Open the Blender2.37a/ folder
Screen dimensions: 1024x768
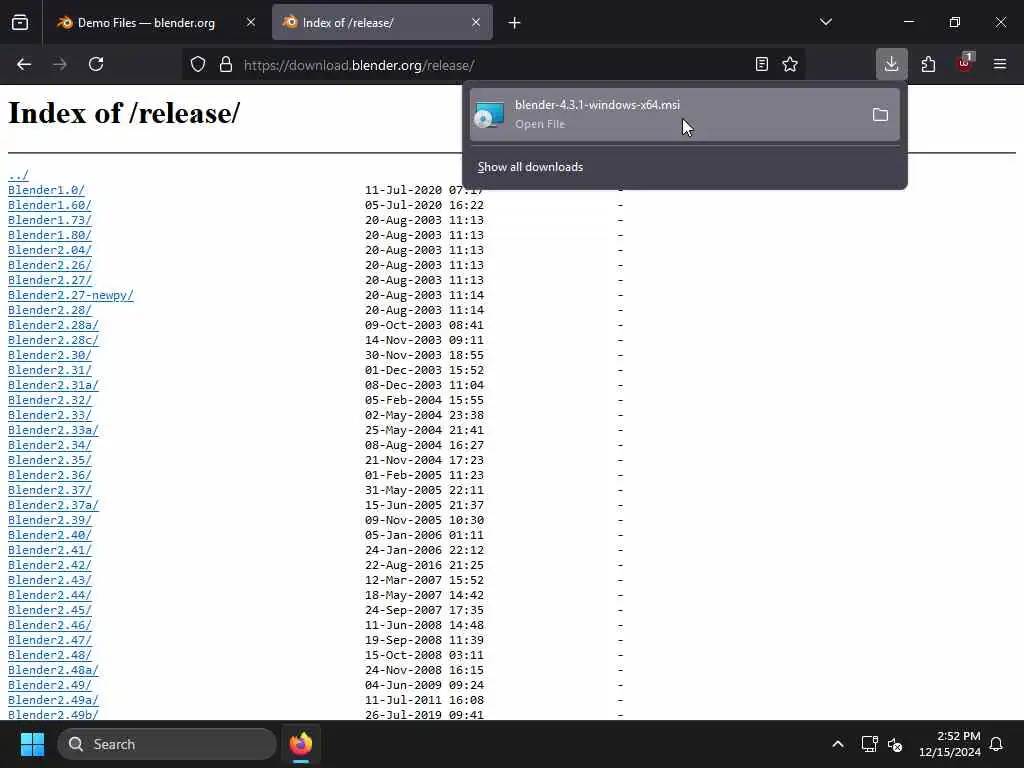53,505
